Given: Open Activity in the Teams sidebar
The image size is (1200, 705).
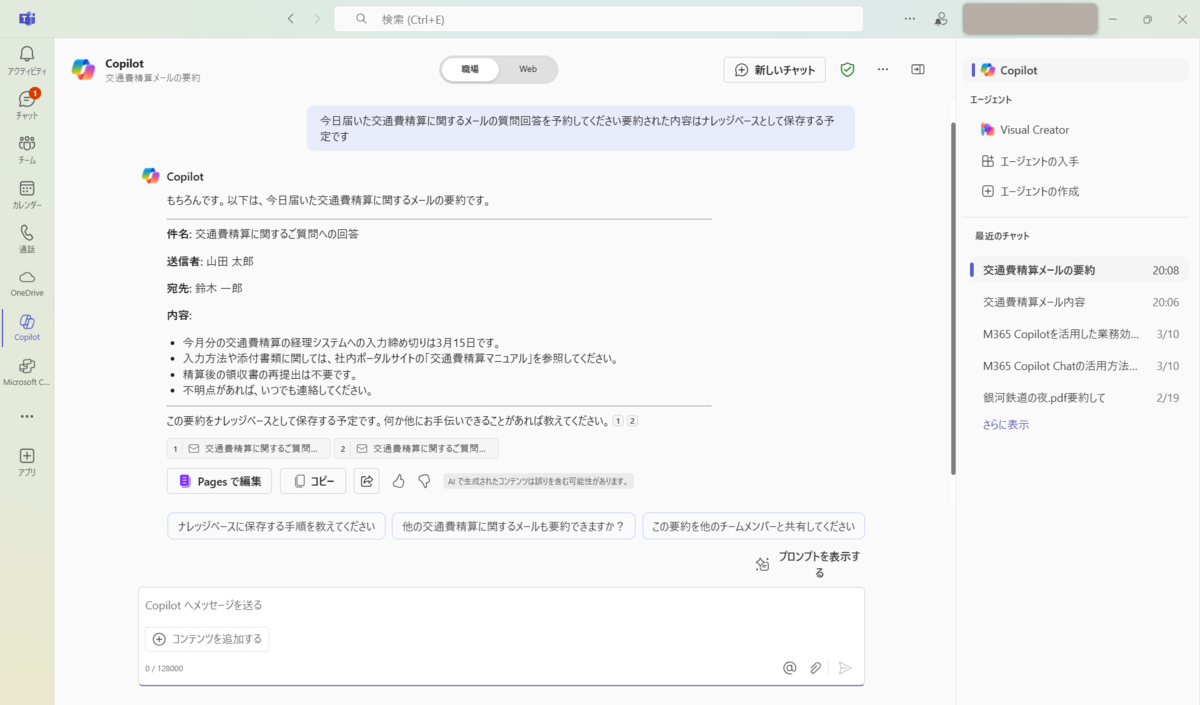Looking at the screenshot, I should (x=27, y=60).
